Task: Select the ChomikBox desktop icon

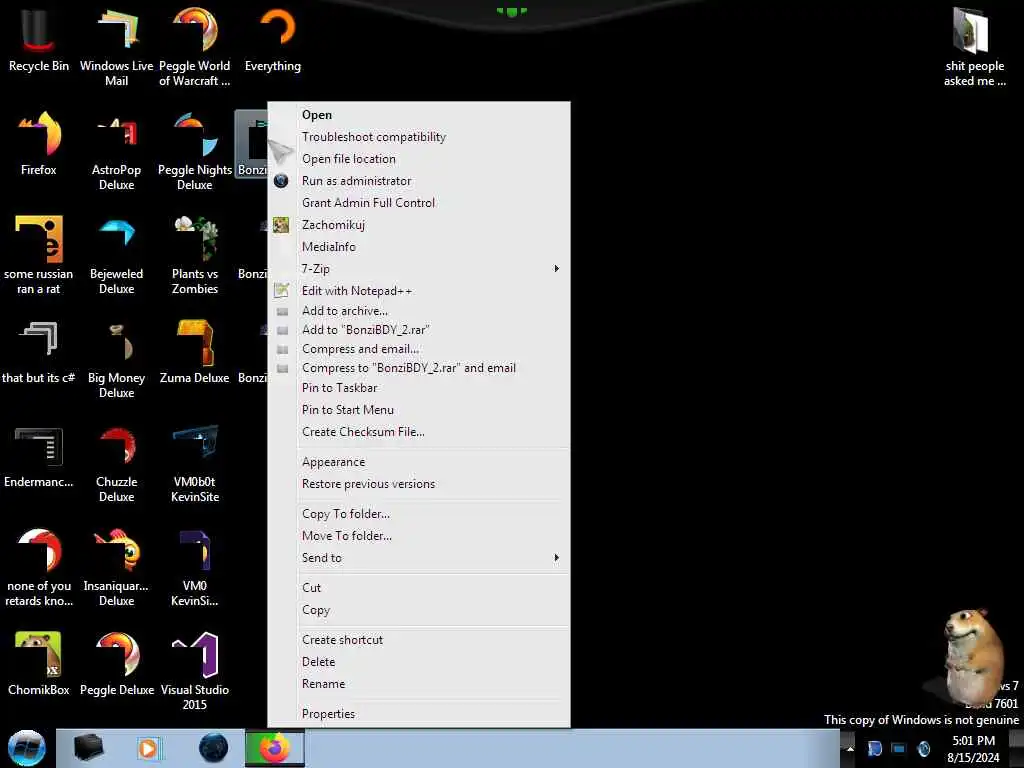Action: coord(39,664)
